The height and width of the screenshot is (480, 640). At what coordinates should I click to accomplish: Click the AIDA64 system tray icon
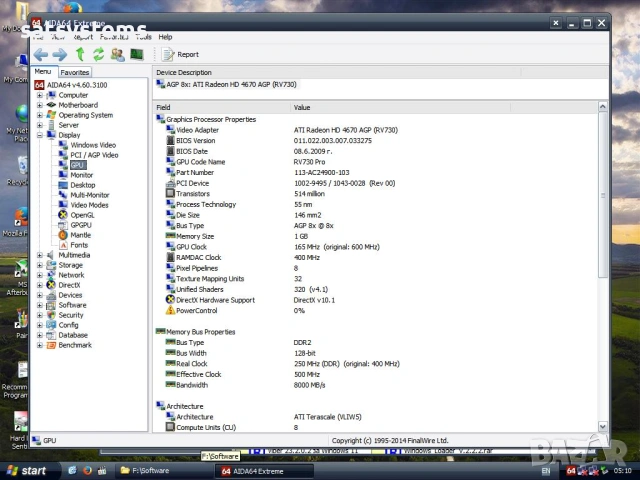pos(571,471)
